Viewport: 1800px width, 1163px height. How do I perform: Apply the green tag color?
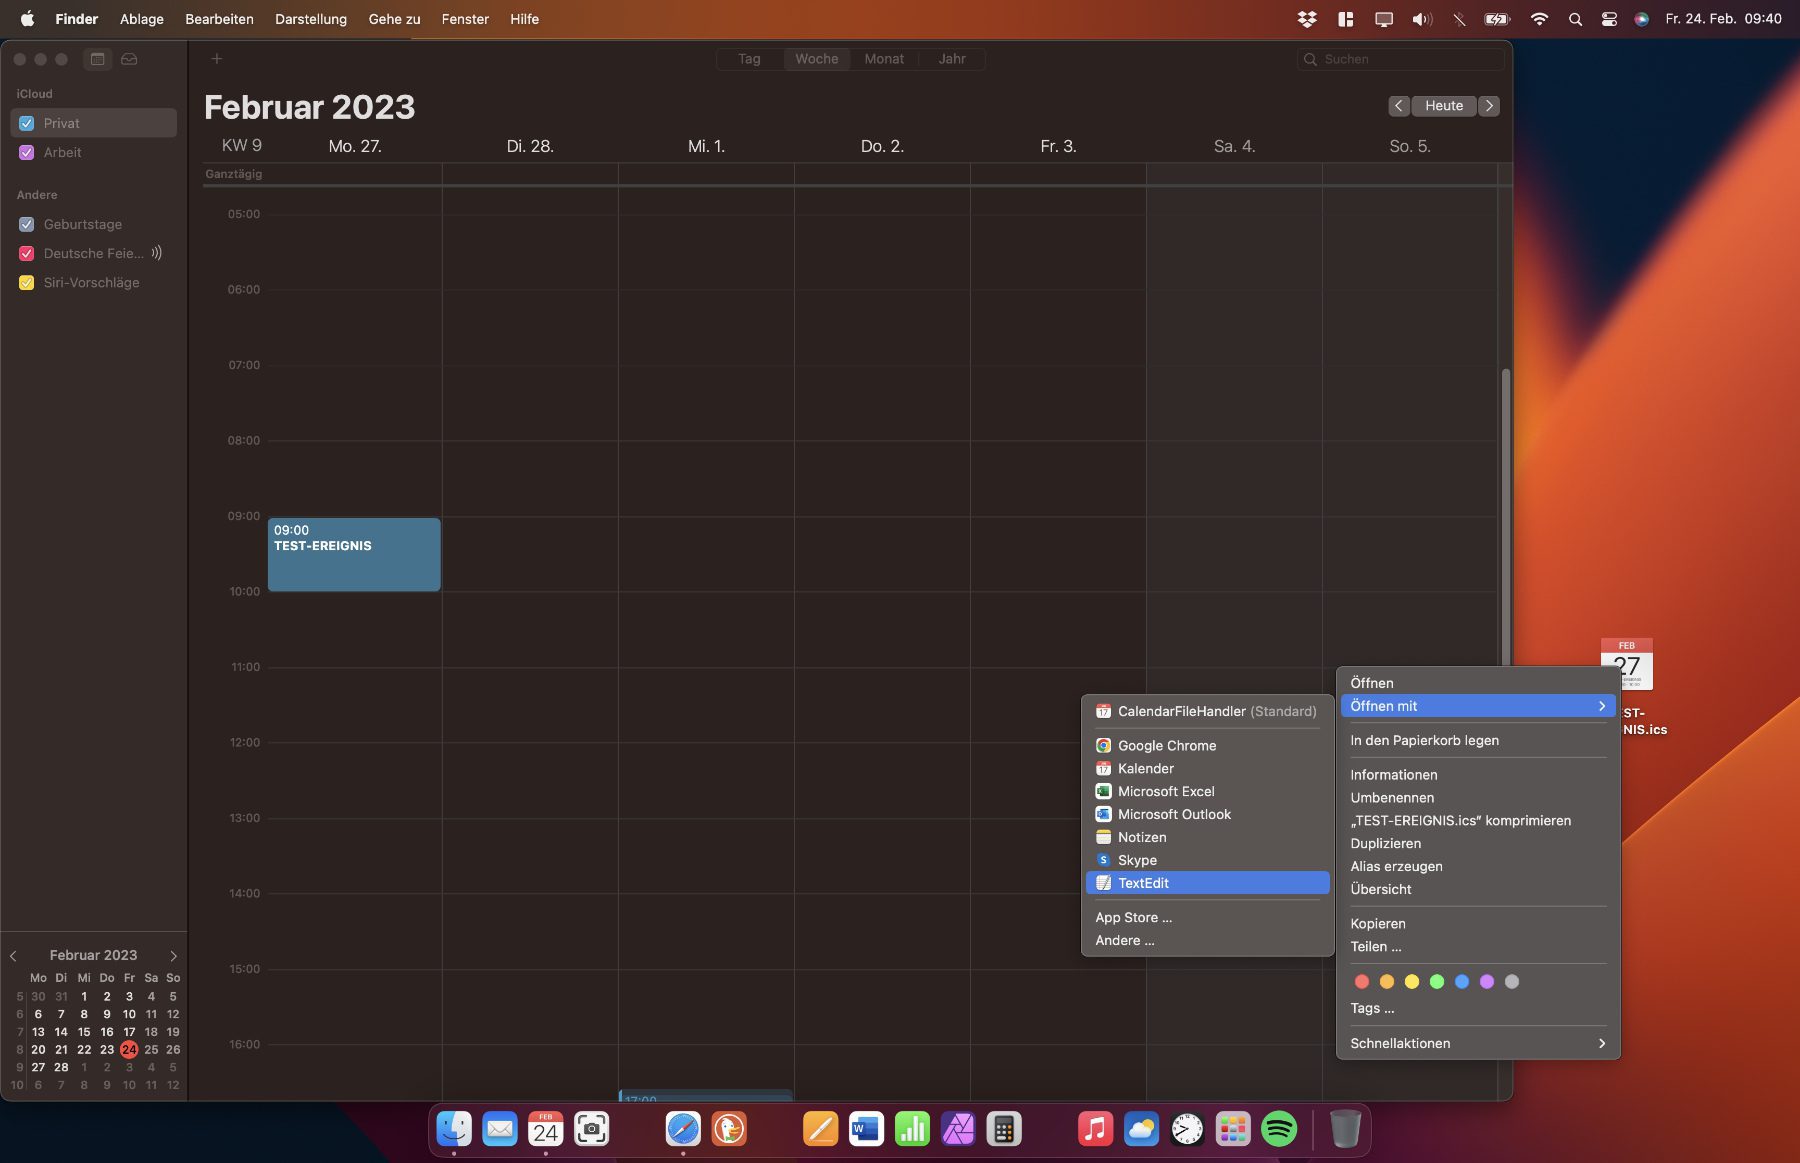1437,982
